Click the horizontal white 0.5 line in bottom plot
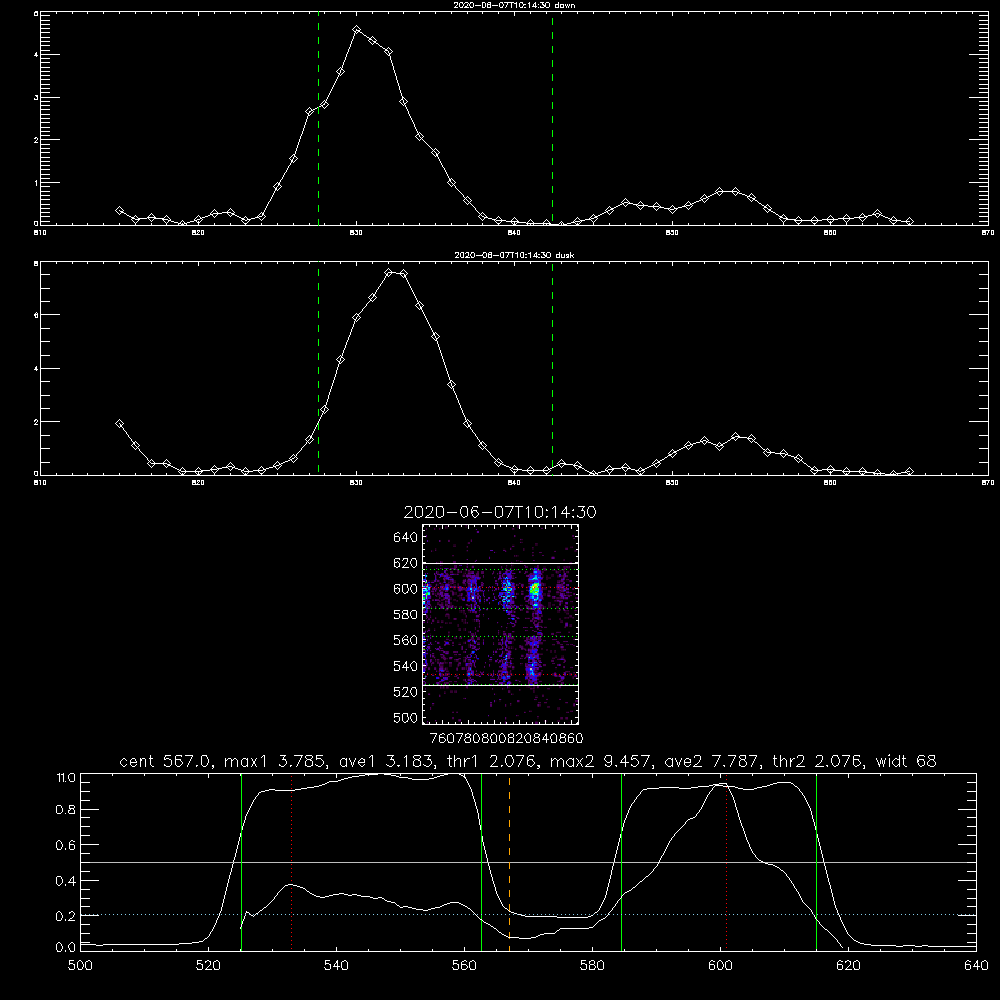This screenshot has height=1000, width=1000. (x=529, y=862)
